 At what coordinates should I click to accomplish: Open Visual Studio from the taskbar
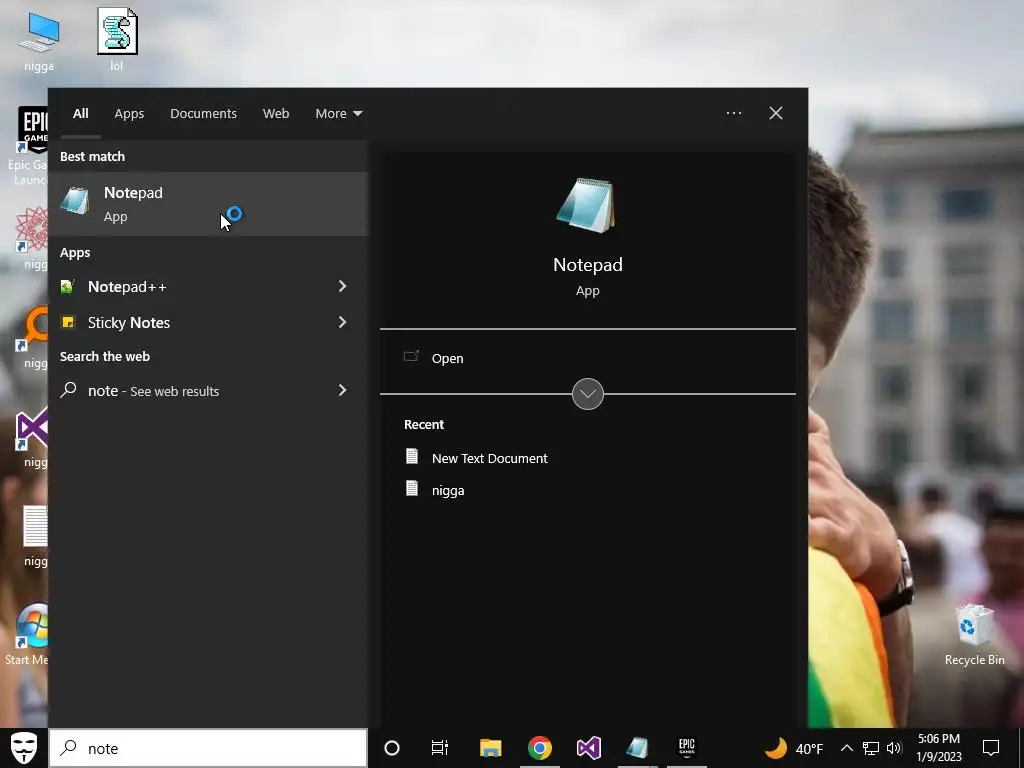pyautogui.click(x=588, y=748)
